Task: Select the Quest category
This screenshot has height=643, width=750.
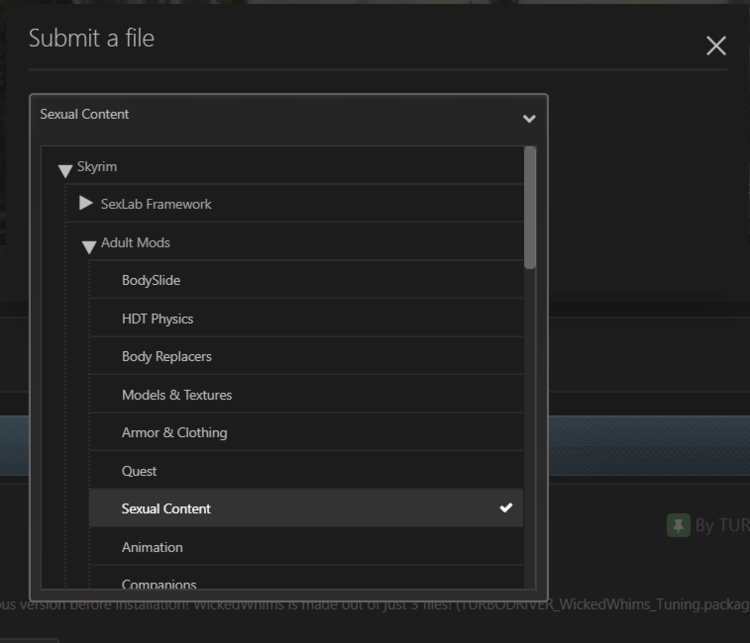Action: [x=306, y=470]
